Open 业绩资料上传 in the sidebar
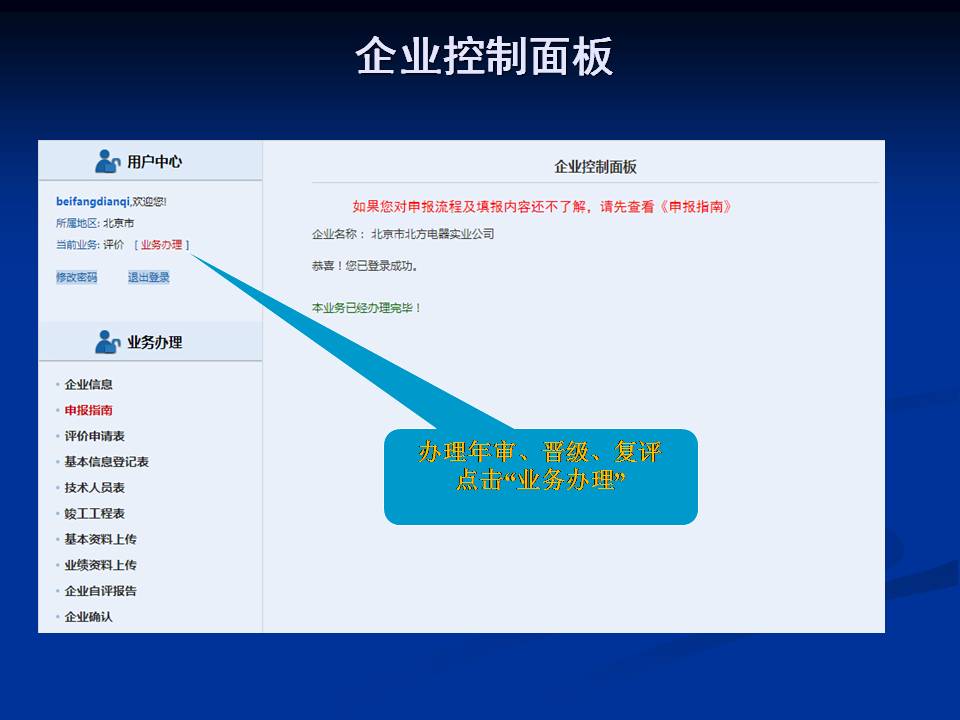The height and width of the screenshot is (720, 960). (100, 564)
